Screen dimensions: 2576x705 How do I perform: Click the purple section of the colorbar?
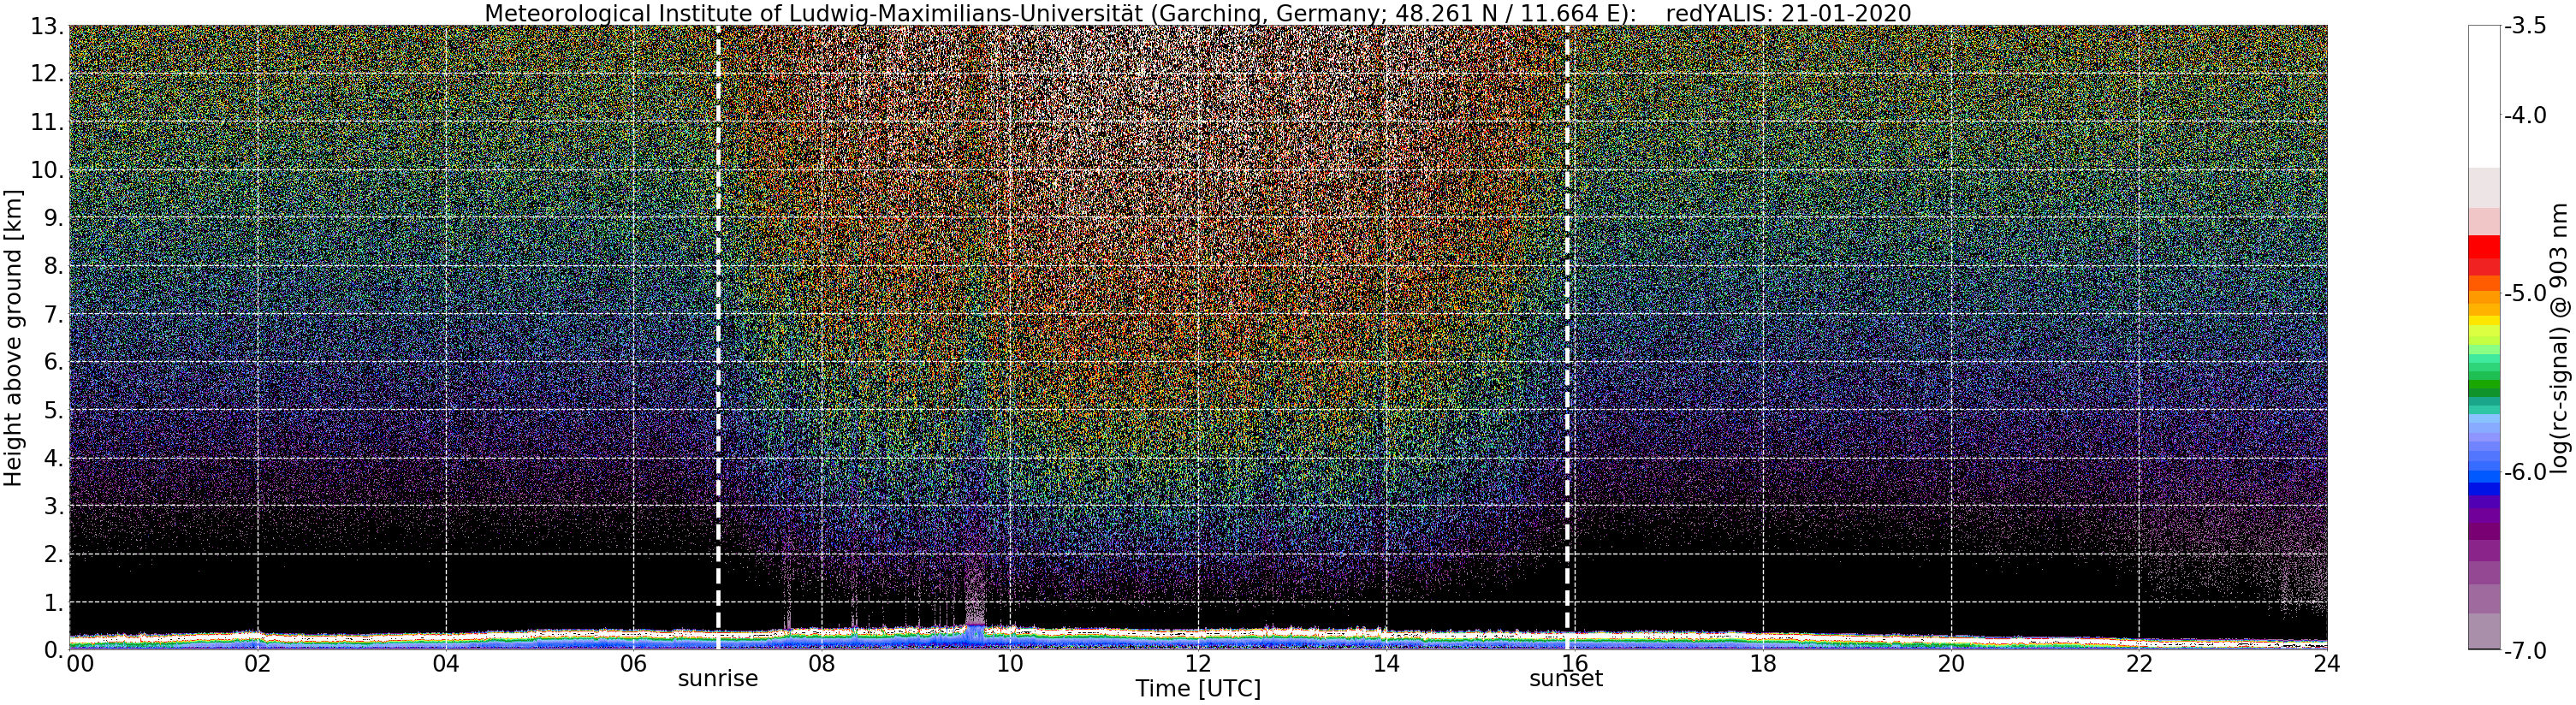coord(2484,523)
